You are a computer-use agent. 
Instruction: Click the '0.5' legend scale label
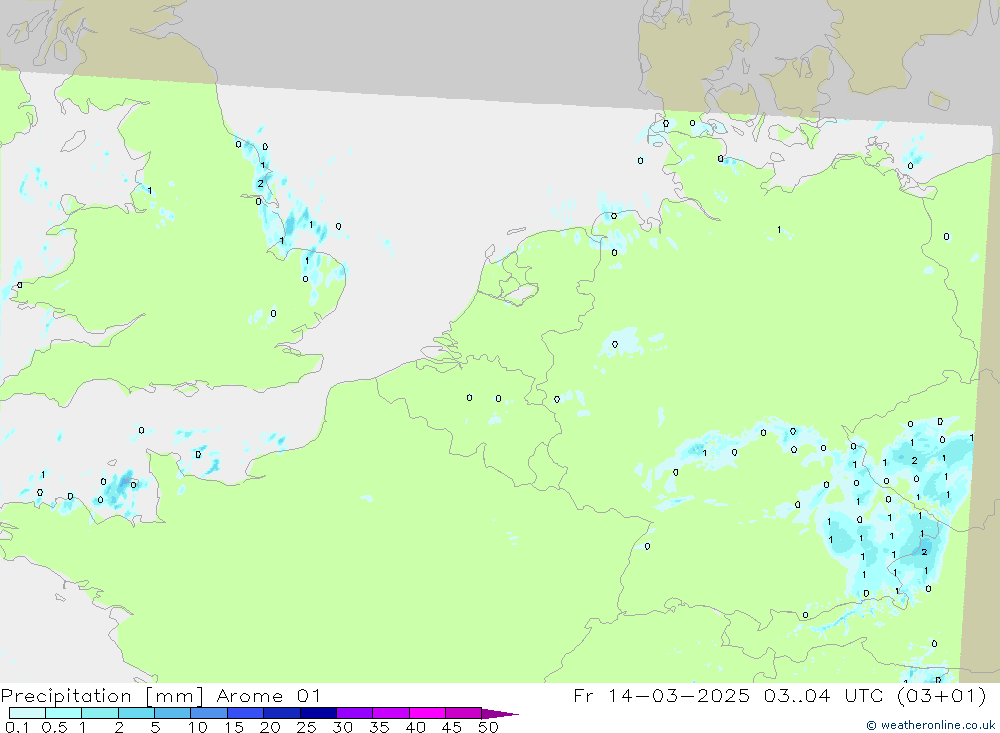(54, 727)
